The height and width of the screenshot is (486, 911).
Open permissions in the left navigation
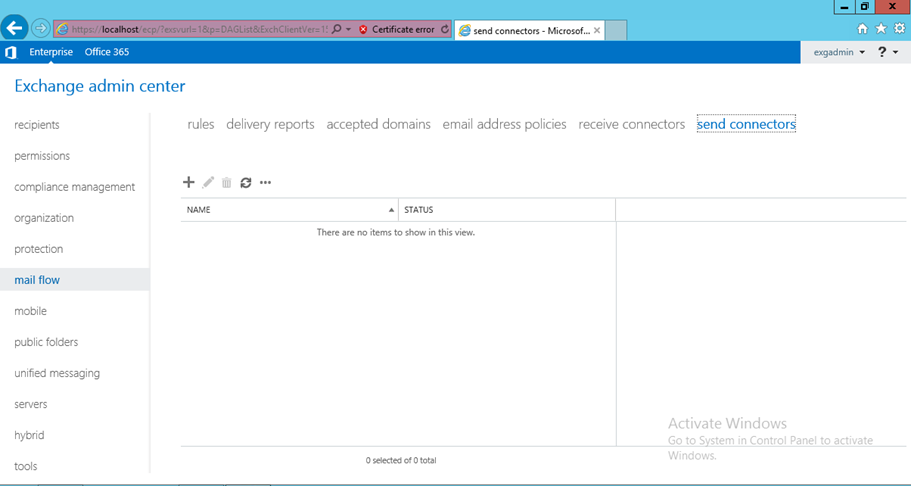(x=42, y=156)
